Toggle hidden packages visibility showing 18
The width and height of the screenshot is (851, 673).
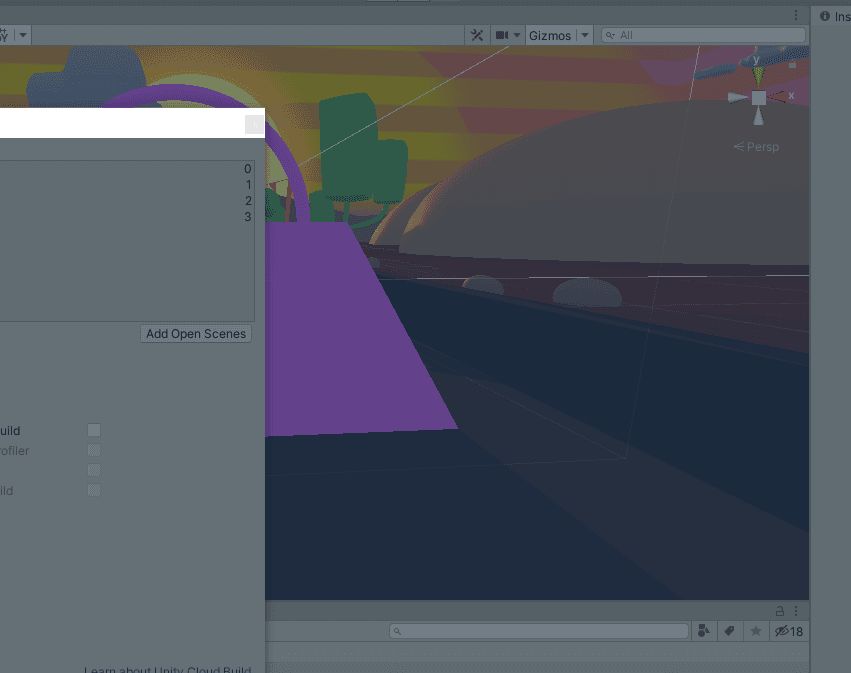789,631
